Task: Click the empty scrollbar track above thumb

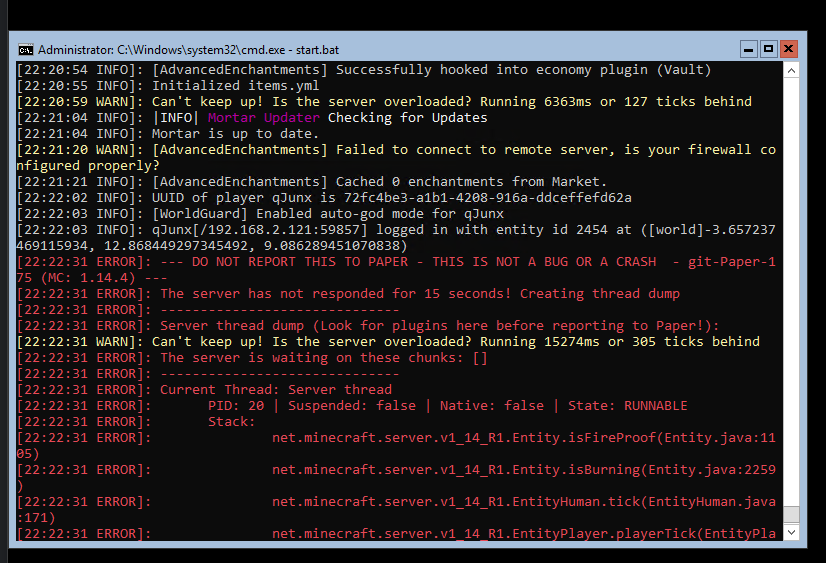Action: tap(791, 292)
